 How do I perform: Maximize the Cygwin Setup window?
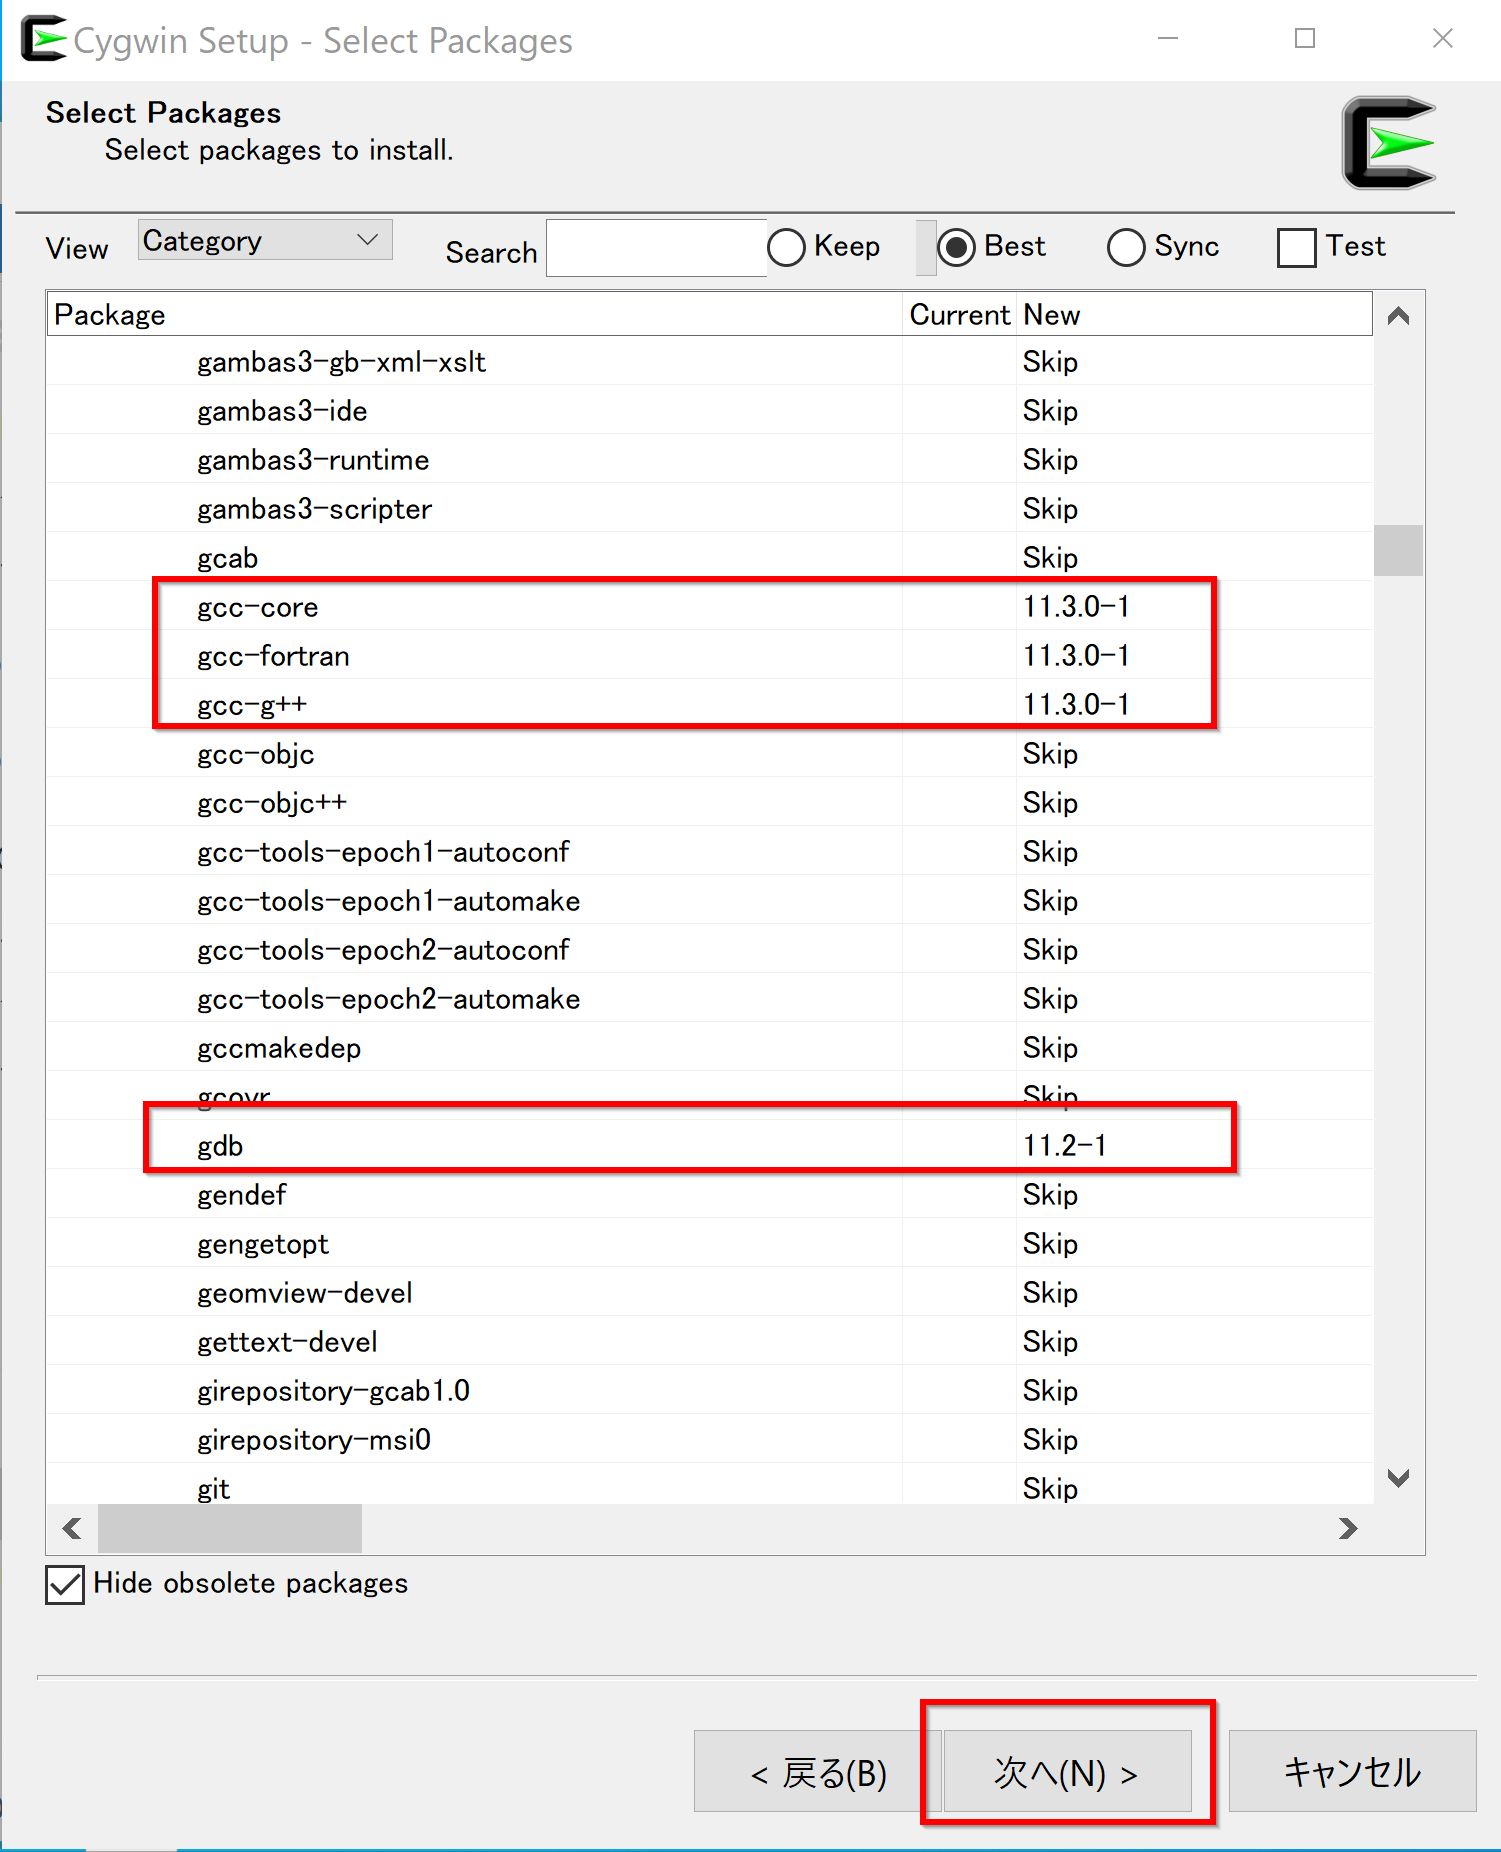tap(1305, 39)
